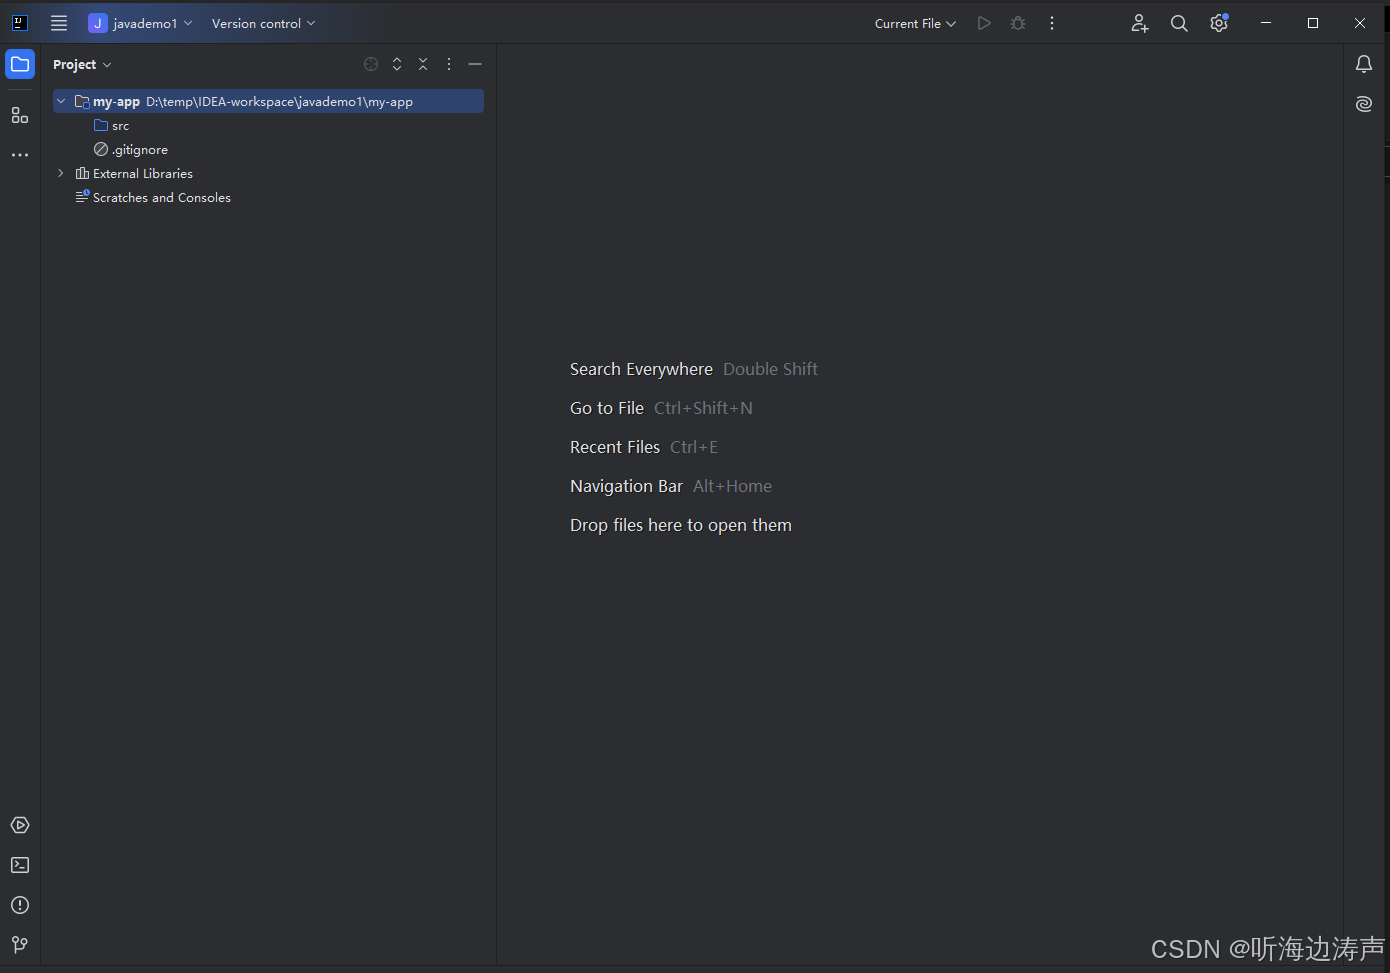Close the IDE window
The height and width of the screenshot is (973, 1390).
[x=1360, y=23]
